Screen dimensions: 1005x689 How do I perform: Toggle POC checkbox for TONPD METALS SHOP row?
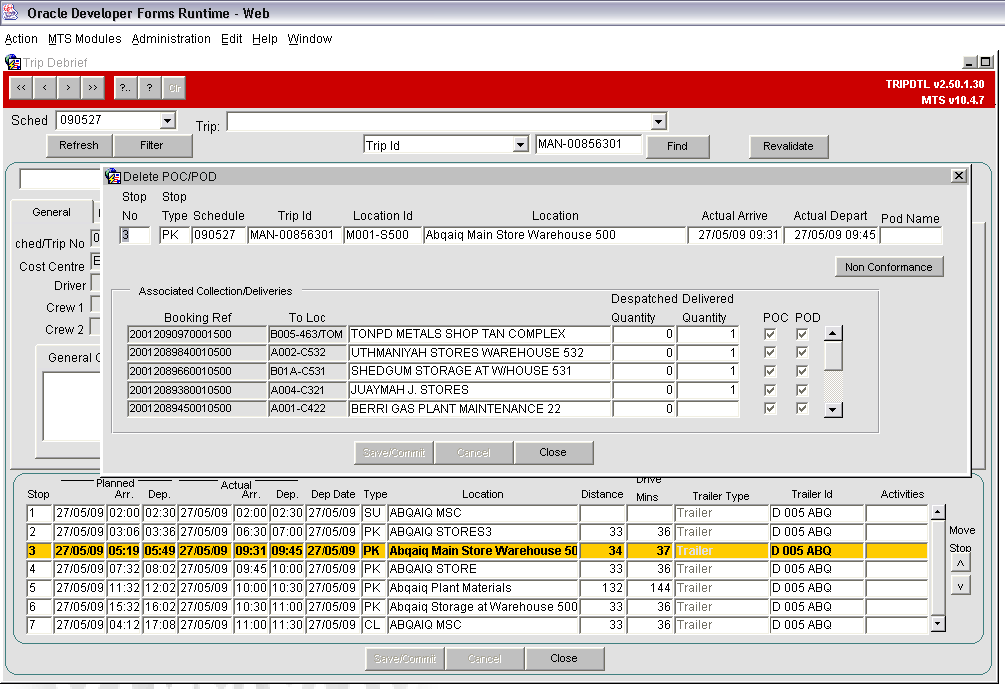(x=770, y=334)
